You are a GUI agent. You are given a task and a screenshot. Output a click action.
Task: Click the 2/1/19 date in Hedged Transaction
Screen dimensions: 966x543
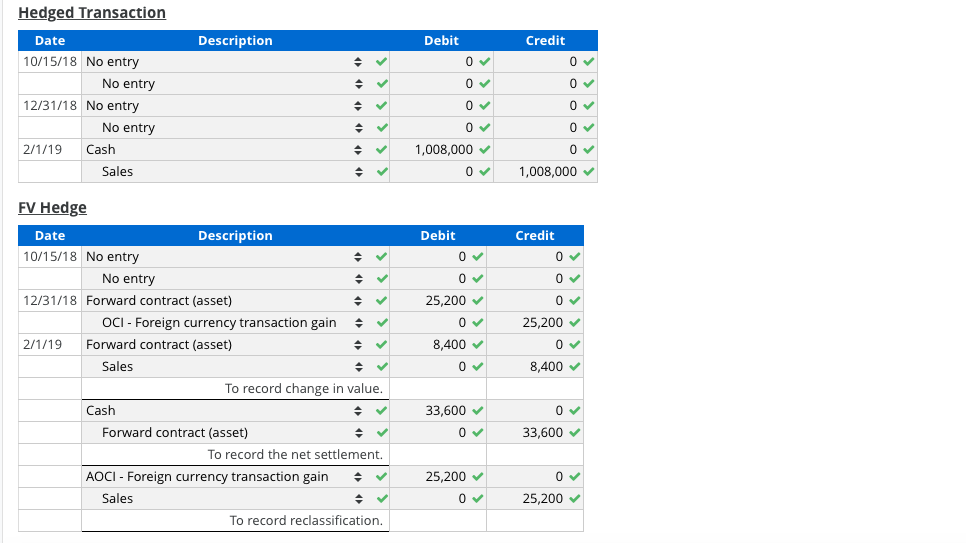(43, 150)
